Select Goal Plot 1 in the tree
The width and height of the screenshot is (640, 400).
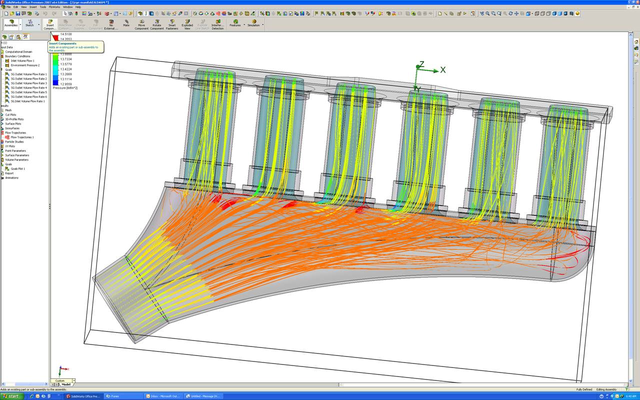point(20,169)
